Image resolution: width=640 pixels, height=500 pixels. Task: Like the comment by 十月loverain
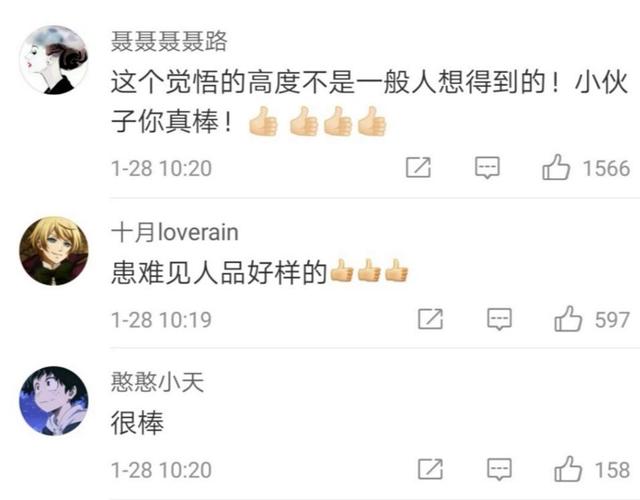[568, 319]
